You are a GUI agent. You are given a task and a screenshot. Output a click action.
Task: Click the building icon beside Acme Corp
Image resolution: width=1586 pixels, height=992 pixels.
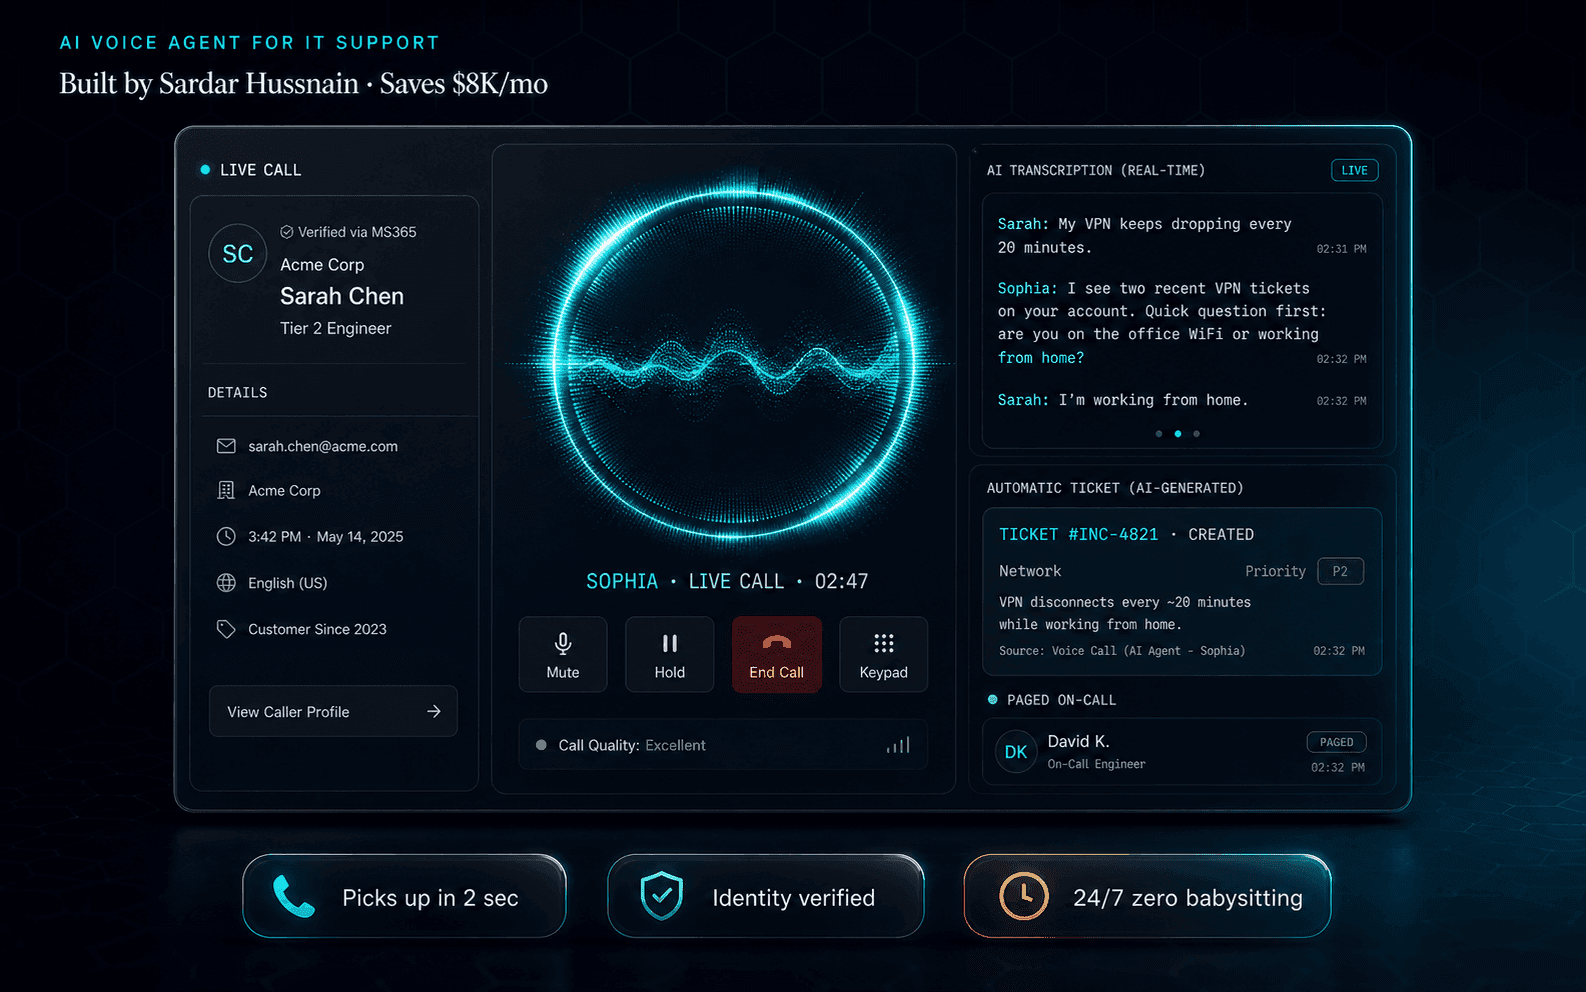click(226, 490)
